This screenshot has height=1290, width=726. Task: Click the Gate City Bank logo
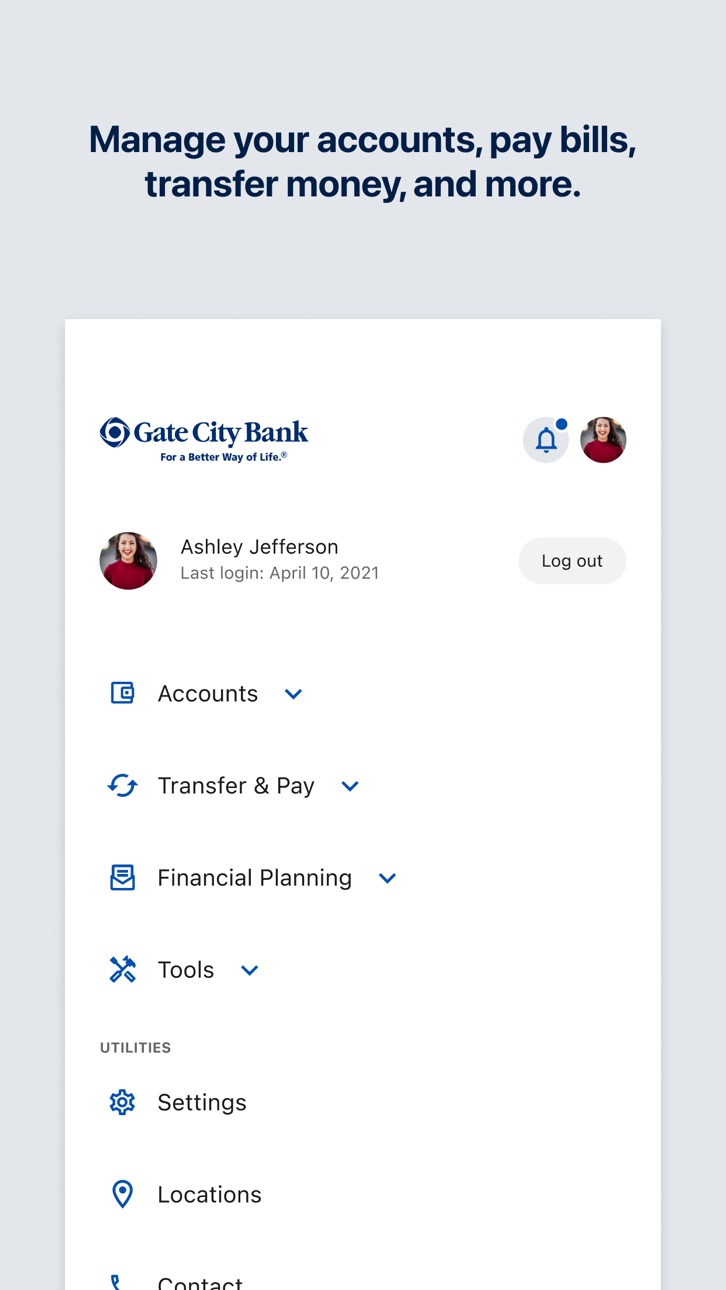click(x=204, y=440)
